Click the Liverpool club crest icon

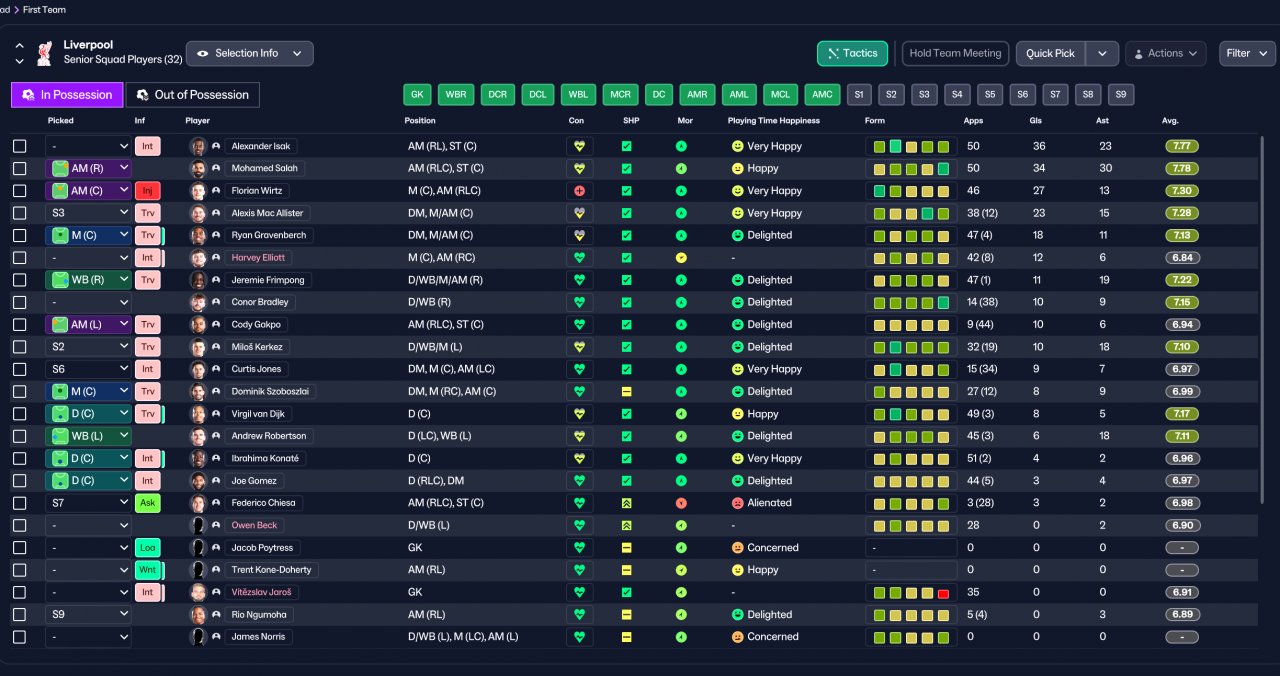pyautogui.click(x=43, y=53)
